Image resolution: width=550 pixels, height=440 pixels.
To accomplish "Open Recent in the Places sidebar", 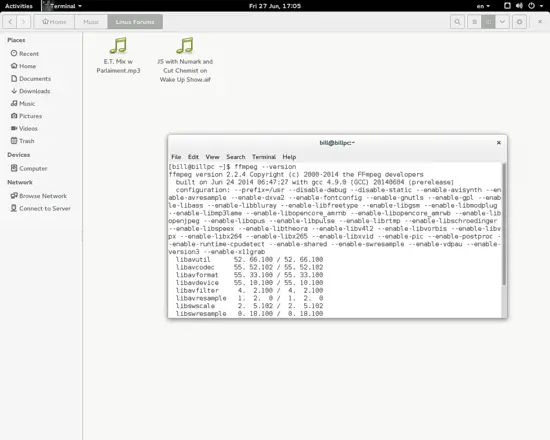I will coord(25,53).
